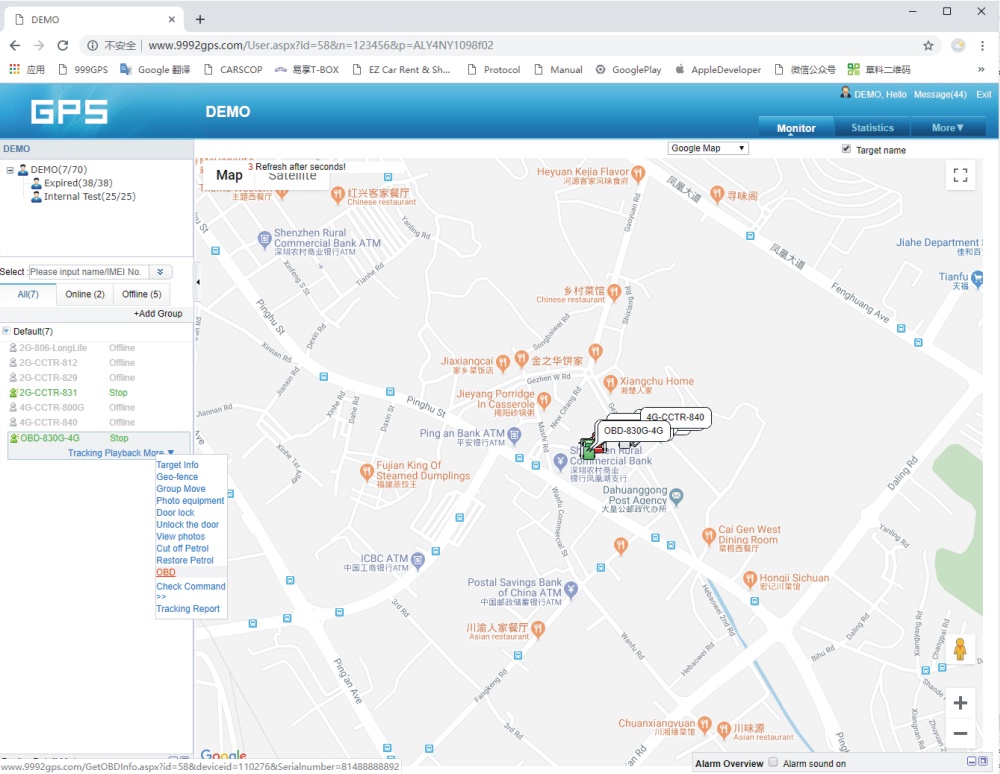Open the More dropdown in top navigation
The height and width of the screenshot is (774, 1000).
pos(948,128)
